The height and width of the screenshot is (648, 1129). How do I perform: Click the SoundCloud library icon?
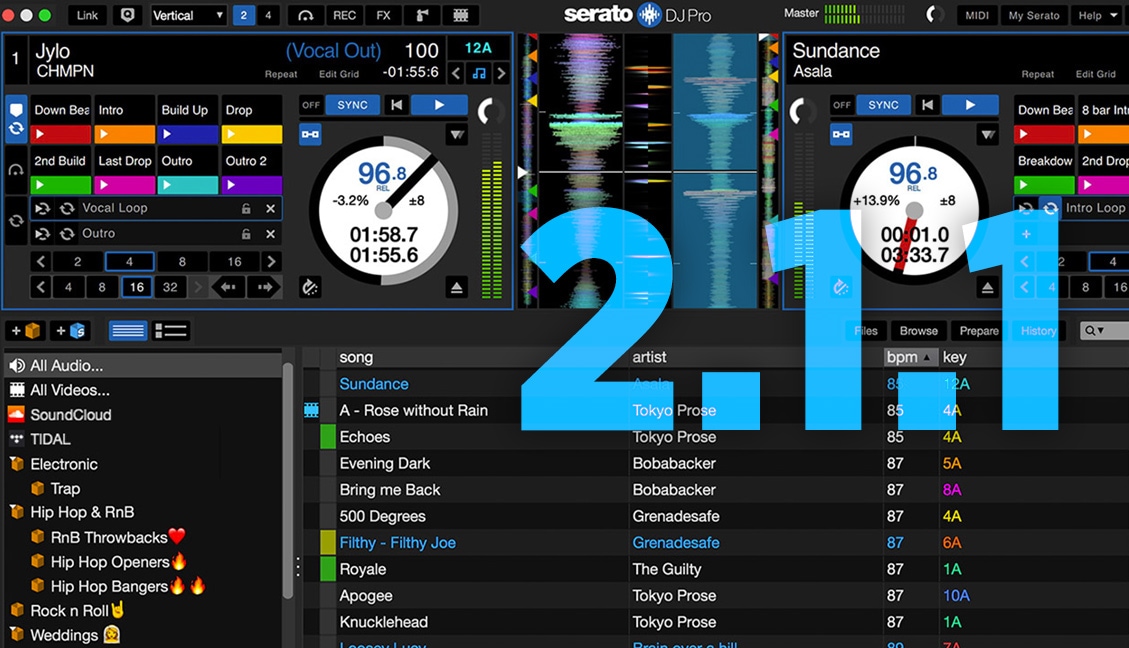[16, 415]
